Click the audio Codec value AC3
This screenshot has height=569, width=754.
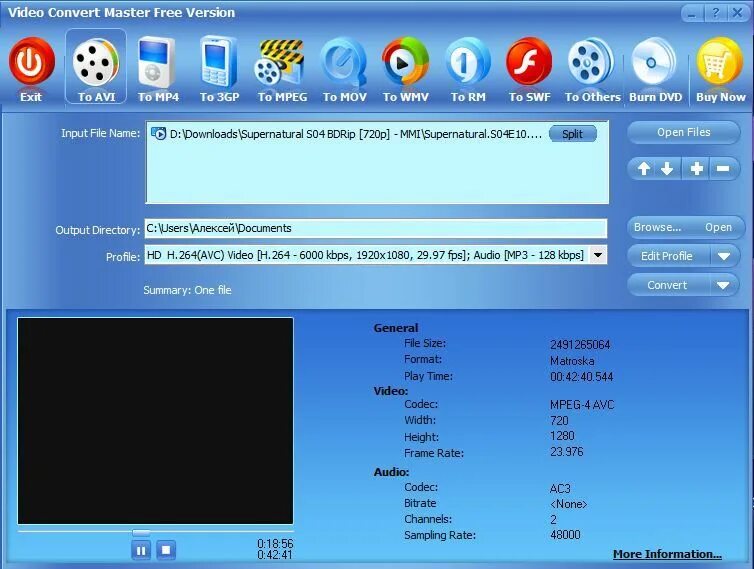560,489
